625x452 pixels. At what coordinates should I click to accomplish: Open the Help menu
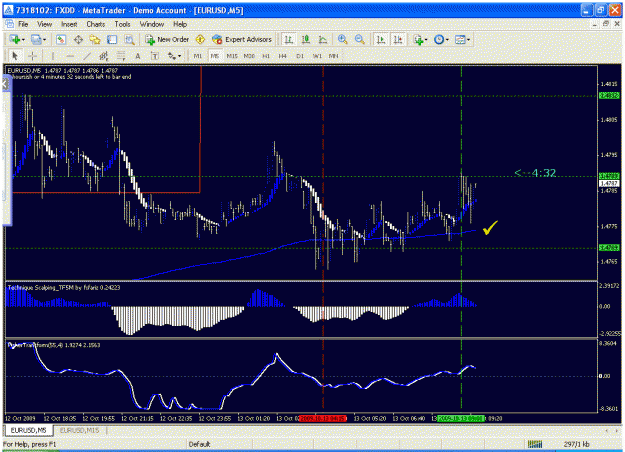coord(180,24)
